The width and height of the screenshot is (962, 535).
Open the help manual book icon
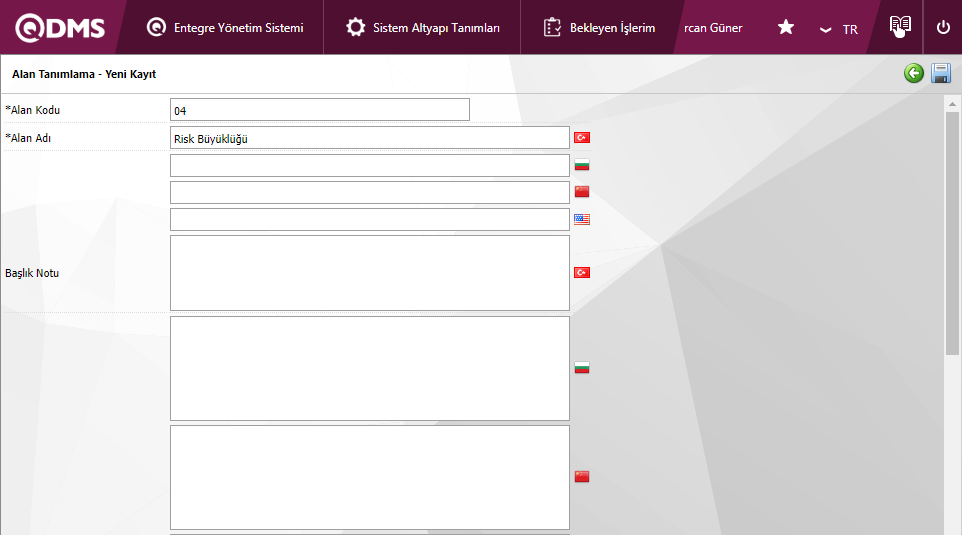(900, 27)
